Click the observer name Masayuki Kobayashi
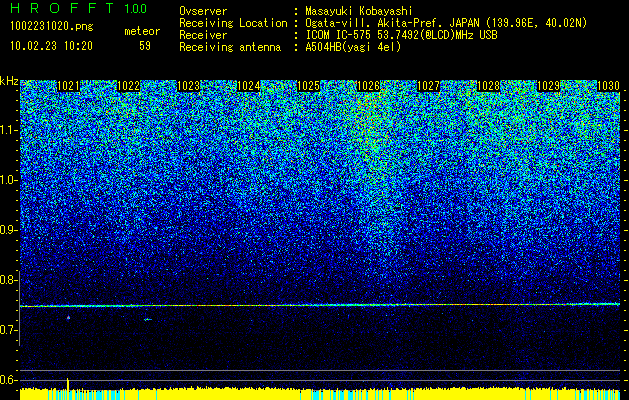 (359, 11)
